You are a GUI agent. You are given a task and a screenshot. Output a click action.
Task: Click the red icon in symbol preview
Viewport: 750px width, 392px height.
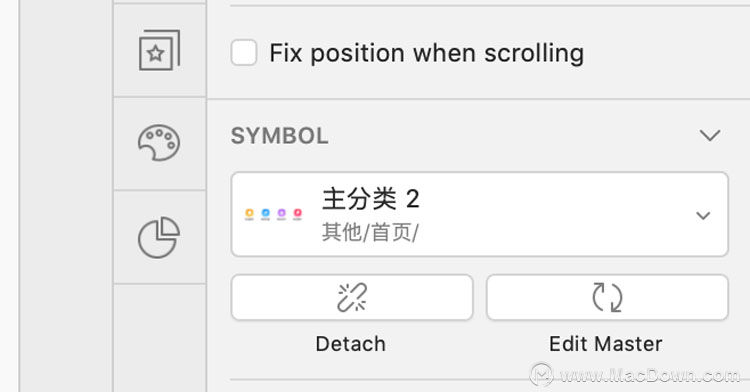[298, 214]
